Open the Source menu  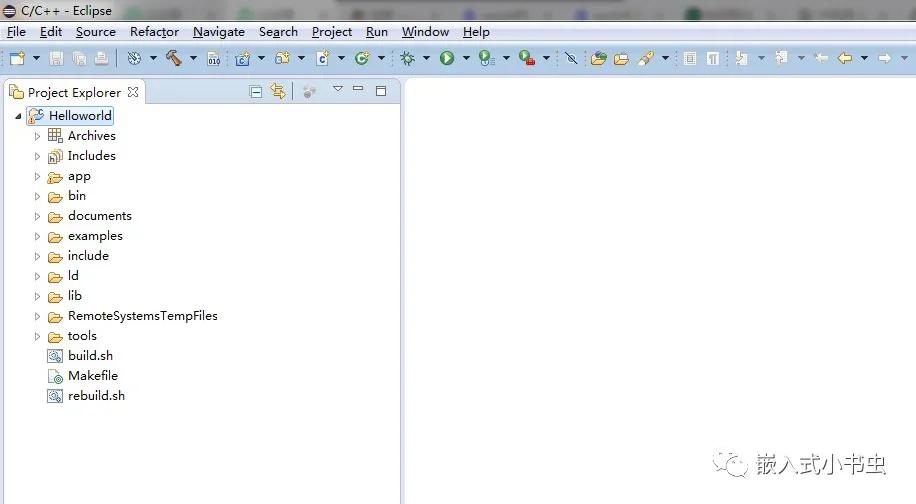[96, 32]
